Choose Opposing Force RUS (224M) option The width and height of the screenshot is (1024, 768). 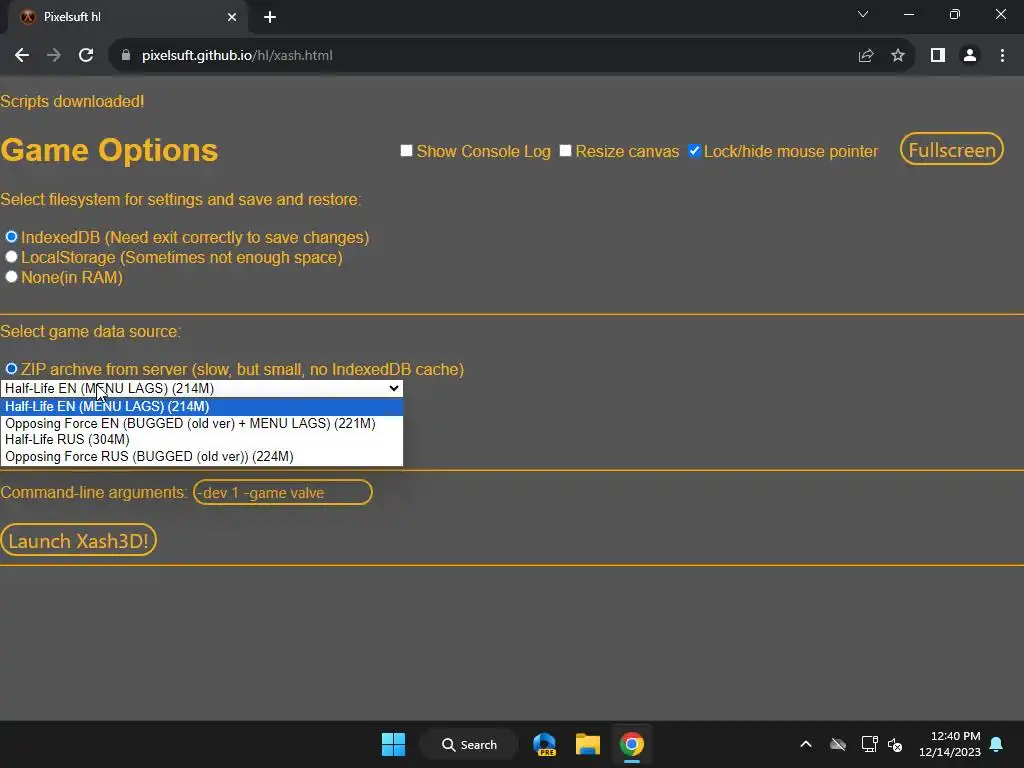tap(202, 456)
